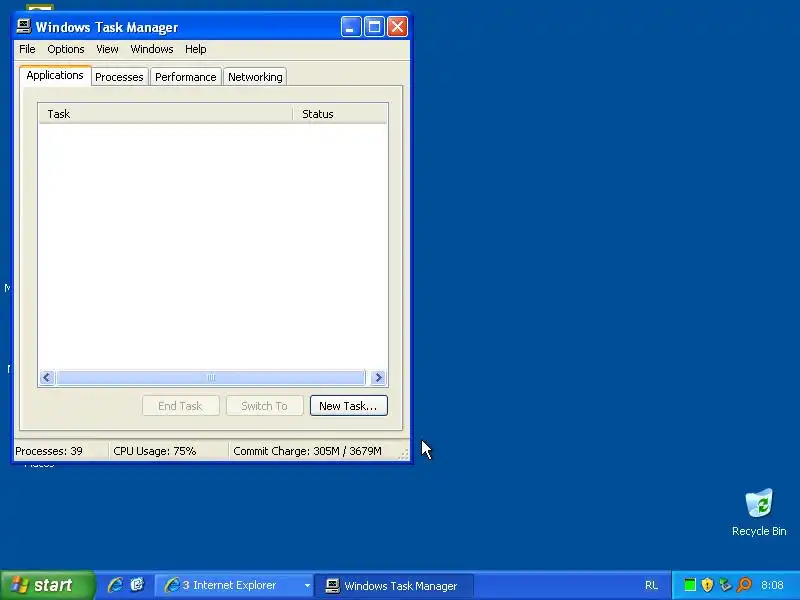Click the Task Manager title bar icon
Viewport: 800px width, 600px height.
coord(23,27)
